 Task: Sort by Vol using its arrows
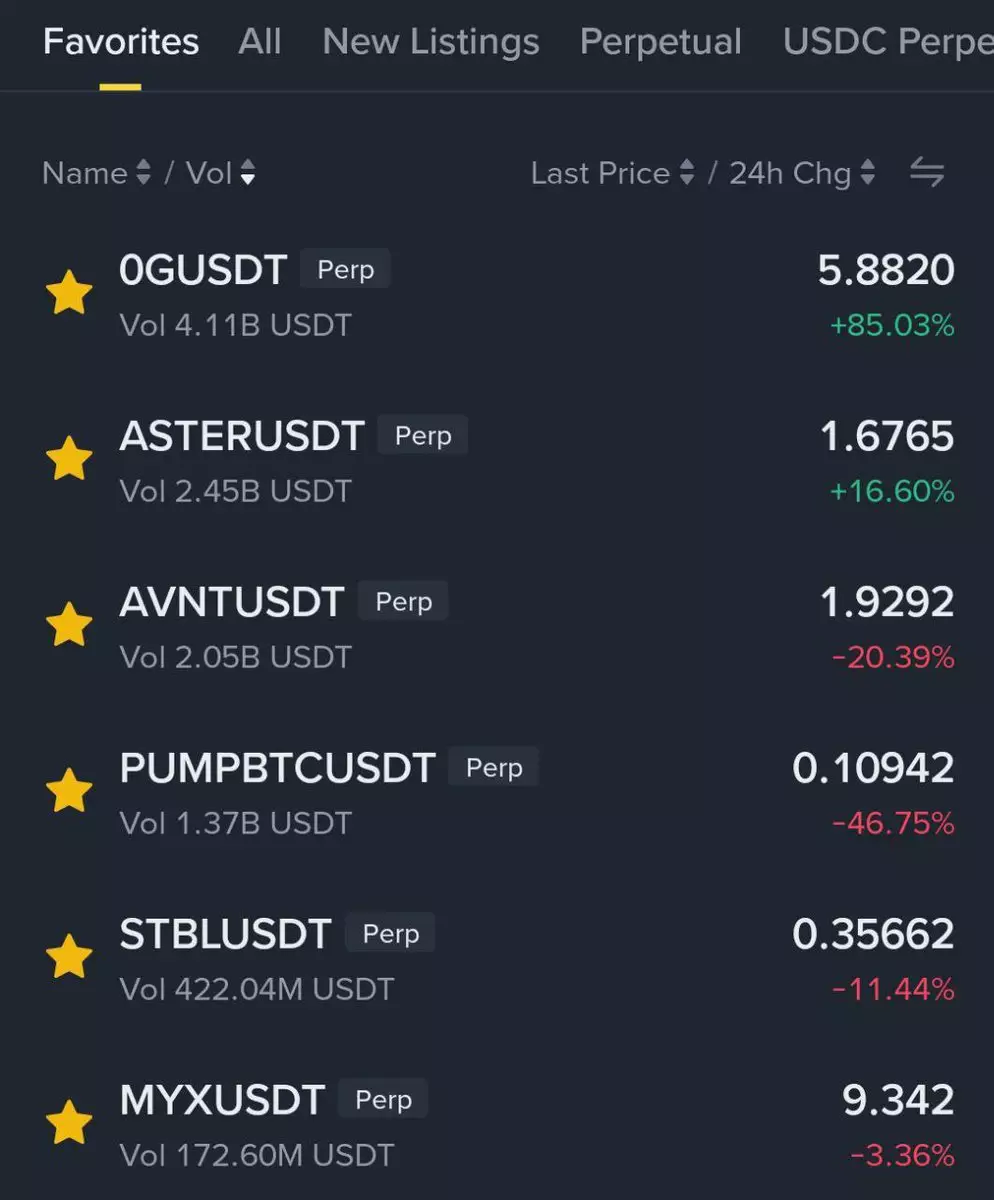[x=247, y=173]
